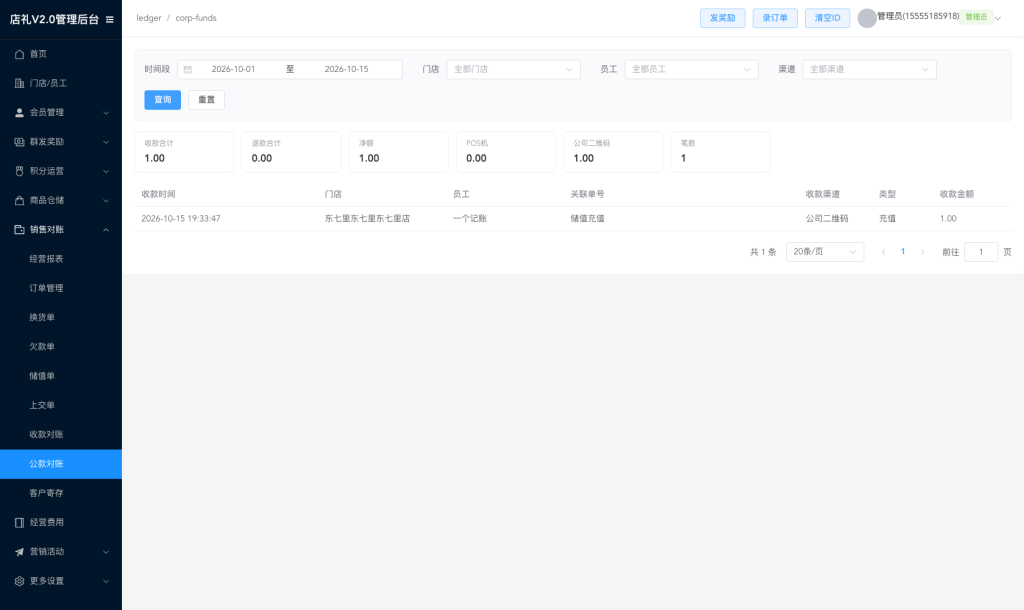
Task: Click the 录订单 button
Action: point(775,18)
